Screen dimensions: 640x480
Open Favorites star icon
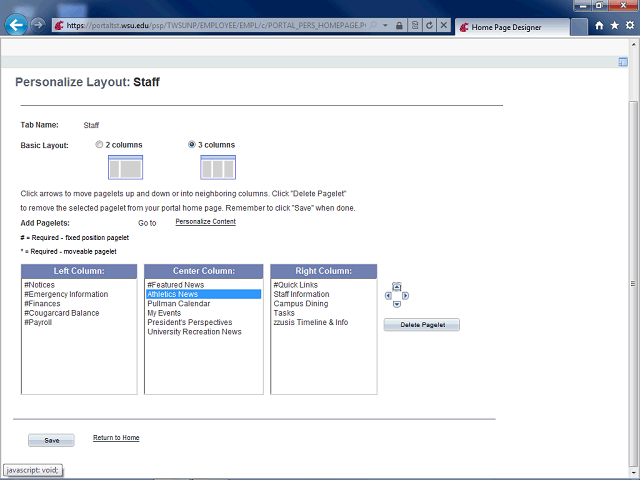pos(613,26)
